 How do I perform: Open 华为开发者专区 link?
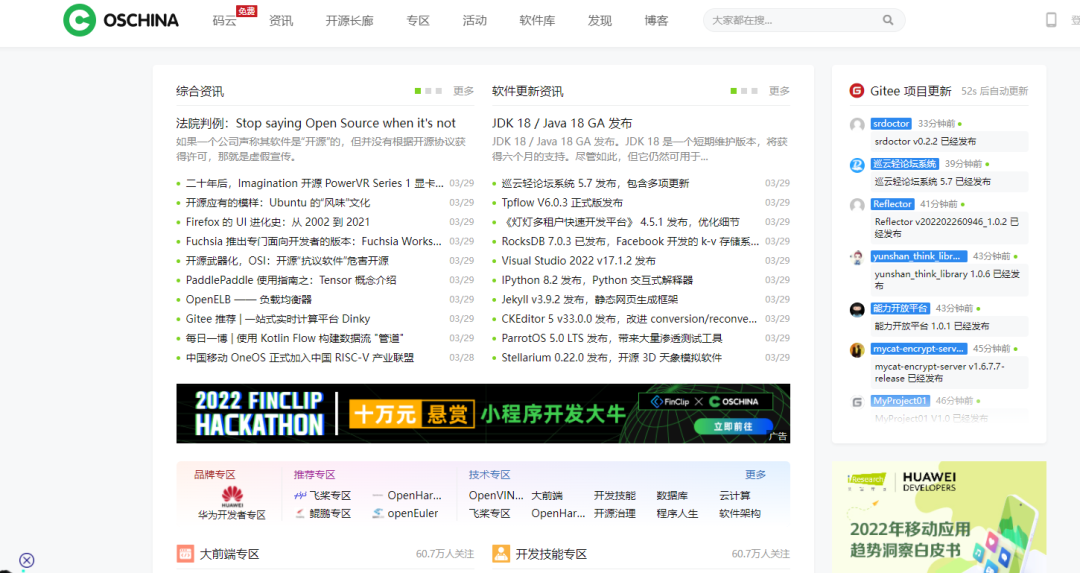tap(232, 515)
